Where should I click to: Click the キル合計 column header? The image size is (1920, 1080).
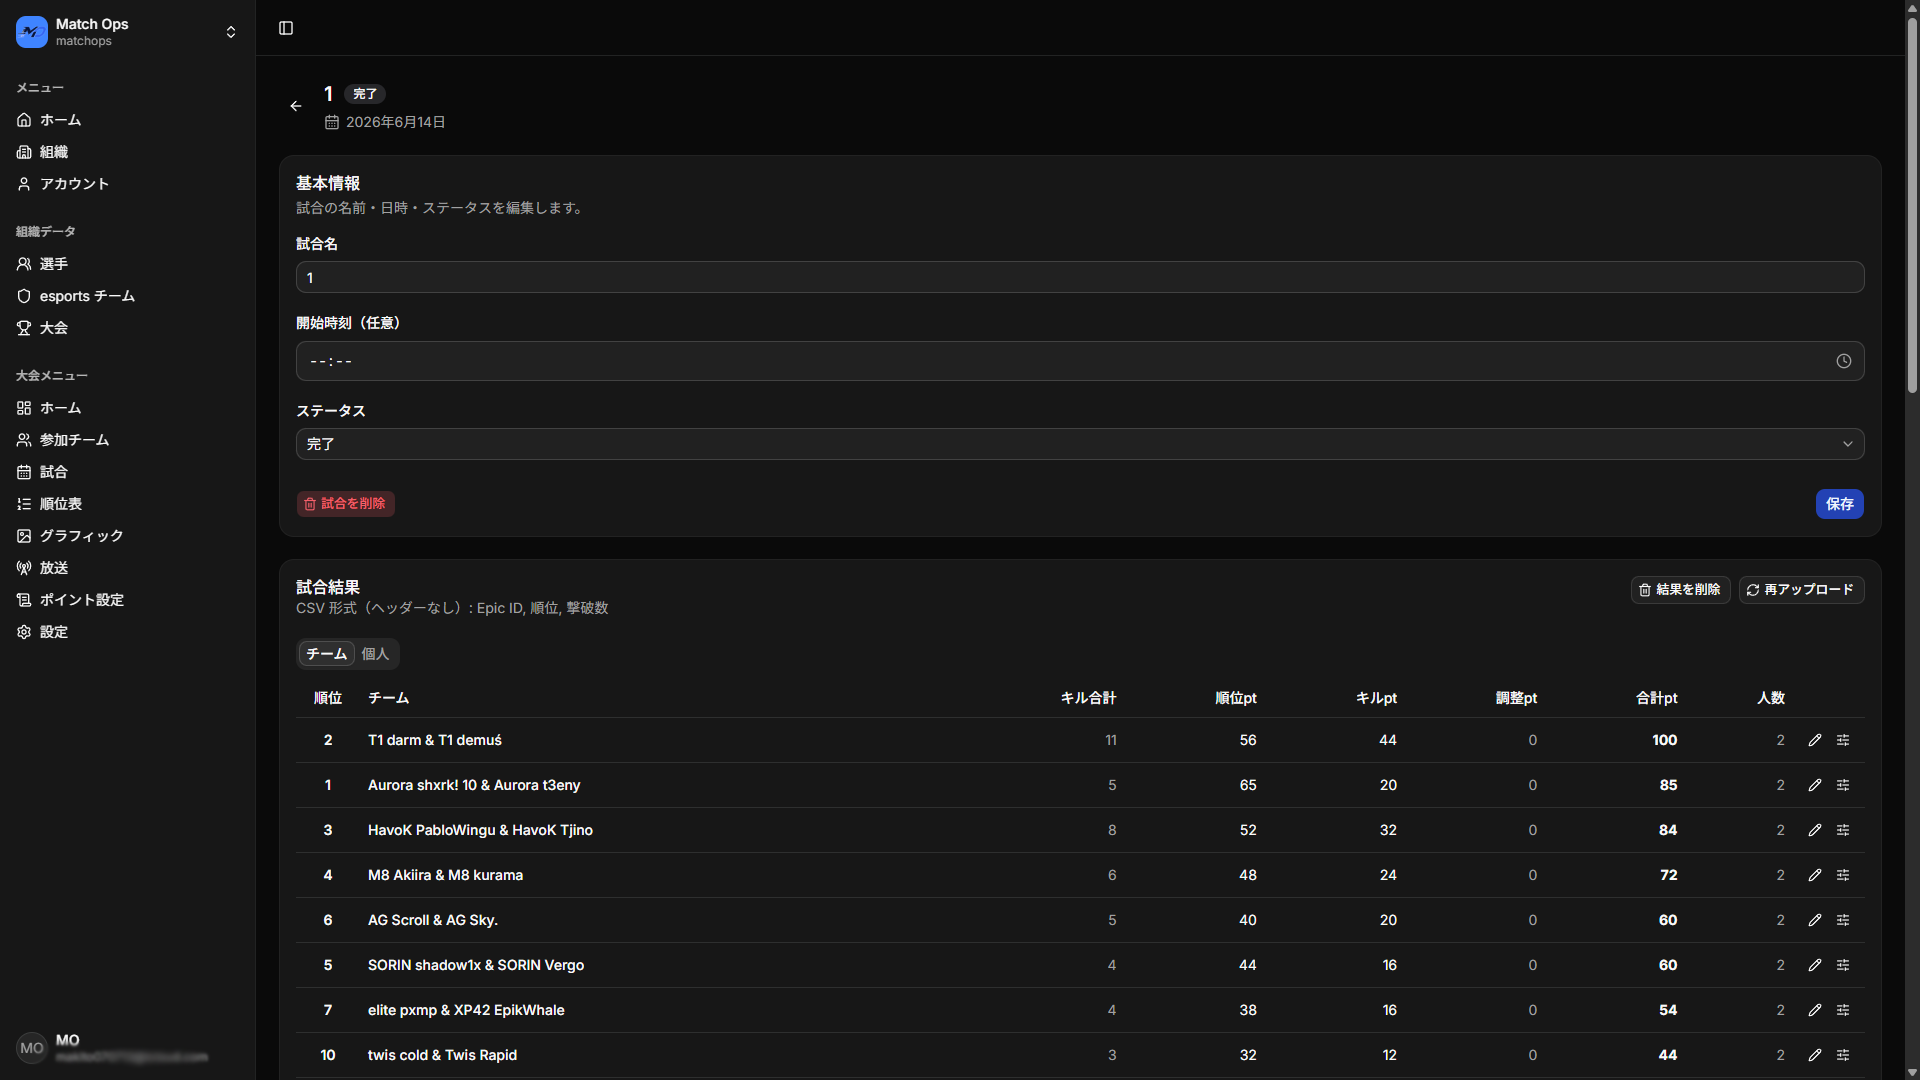(x=1088, y=698)
